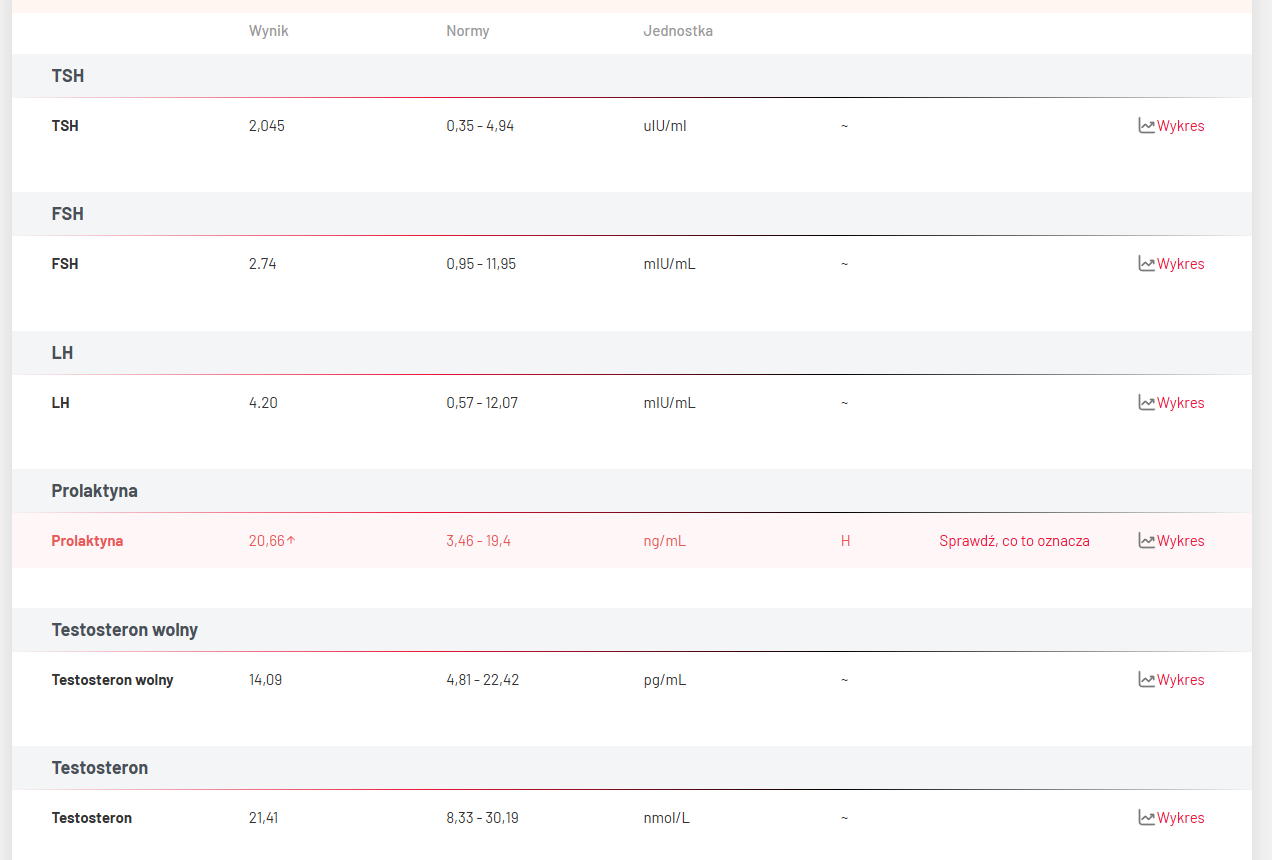Click the chart icon beside the LH result
This screenshot has height=860, width=1272.
pos(1146,403)
